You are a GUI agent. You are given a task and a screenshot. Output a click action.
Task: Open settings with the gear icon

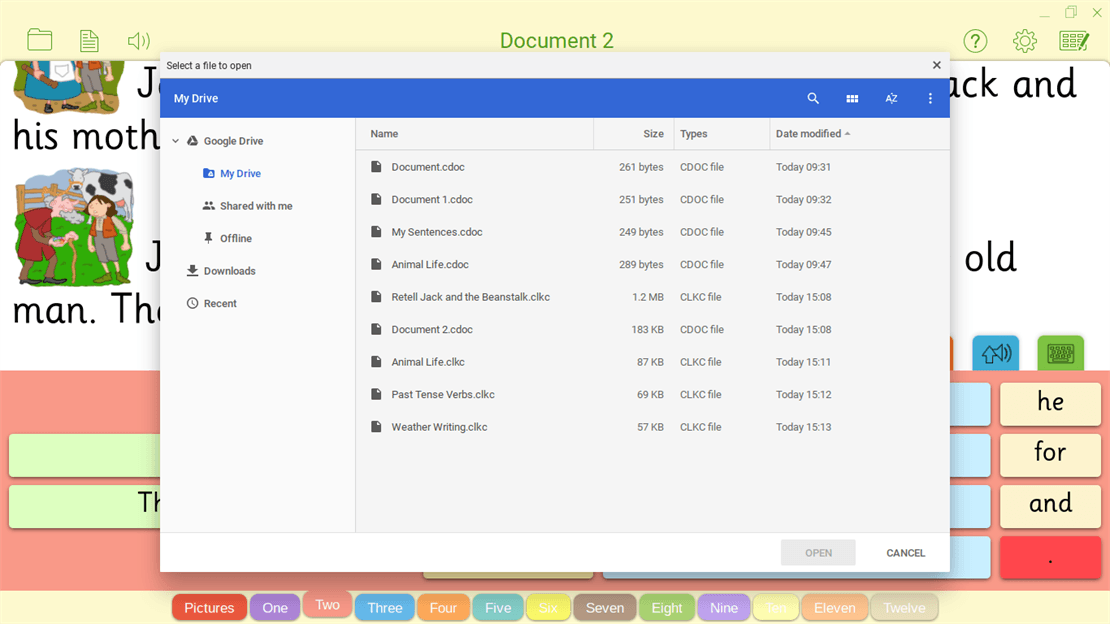(x=1024, y=41)
